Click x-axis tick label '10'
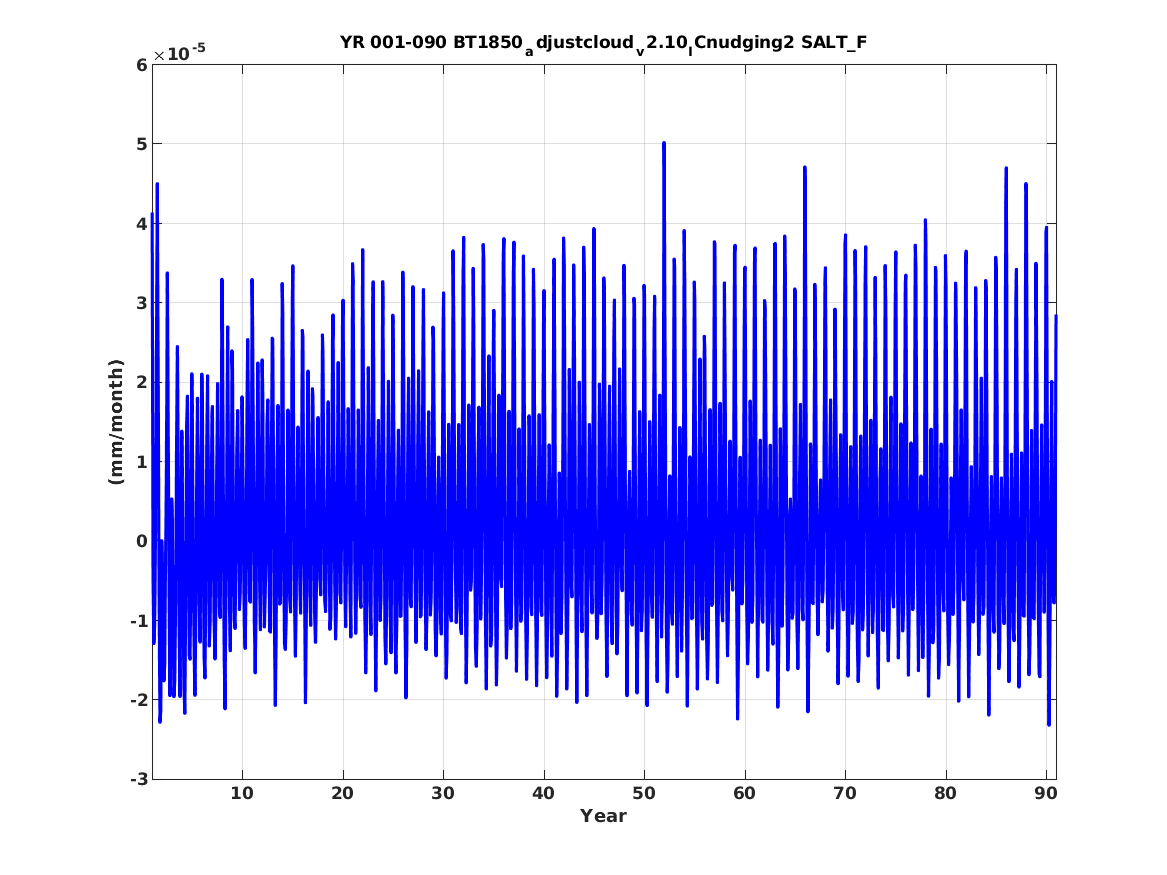This screenshot has width=1167, height=875. coord(242,793)
